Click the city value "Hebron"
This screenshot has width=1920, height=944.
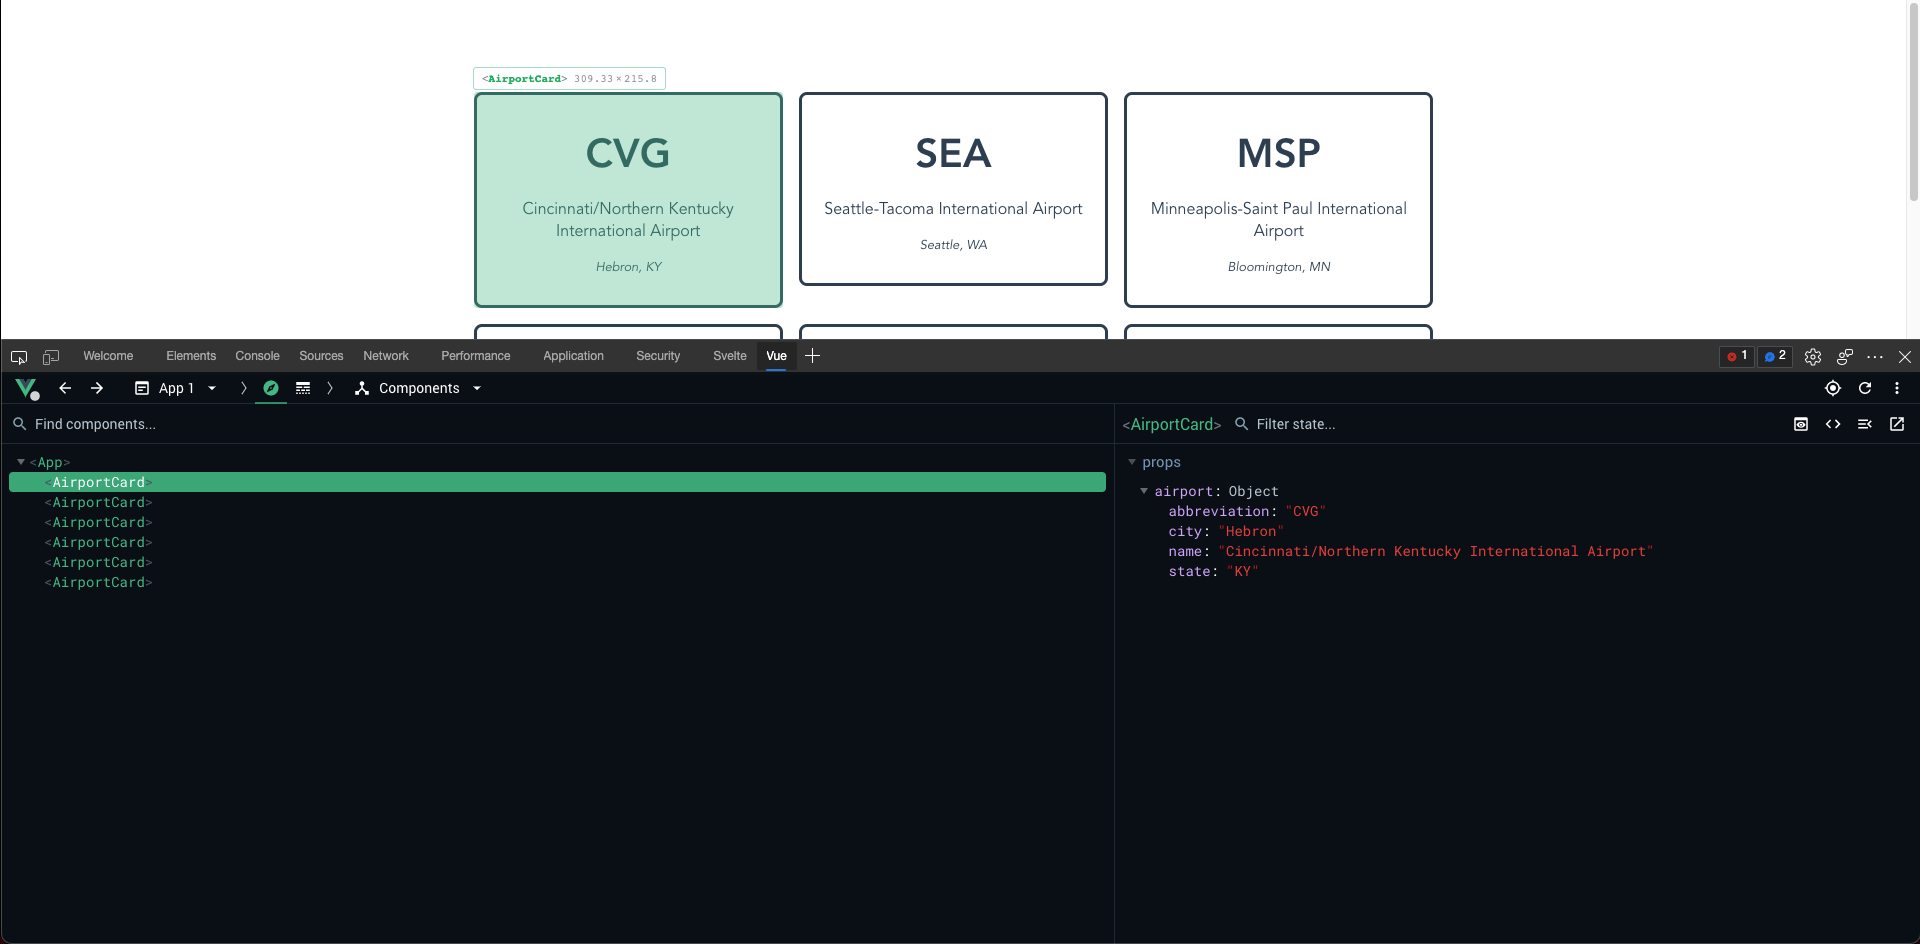(1251, 531)
